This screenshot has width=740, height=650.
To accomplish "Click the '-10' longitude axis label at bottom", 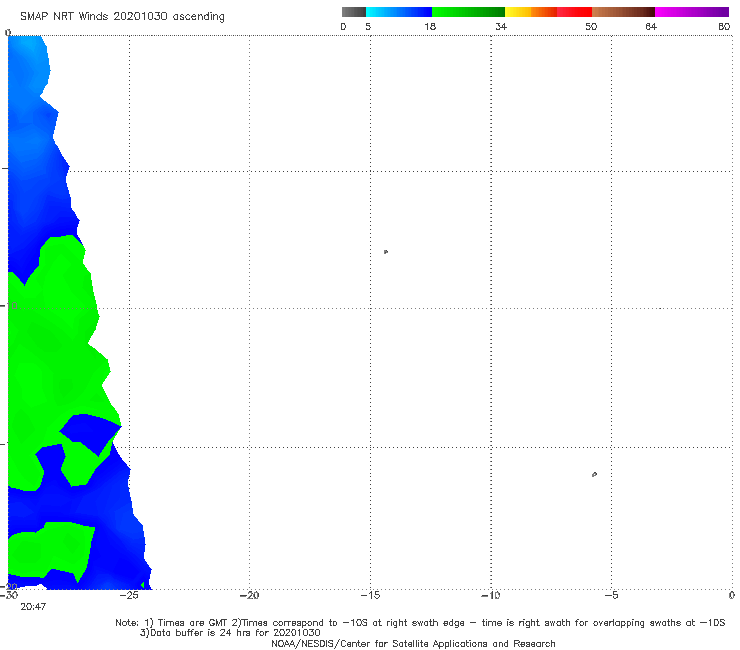I will (490, 595).
